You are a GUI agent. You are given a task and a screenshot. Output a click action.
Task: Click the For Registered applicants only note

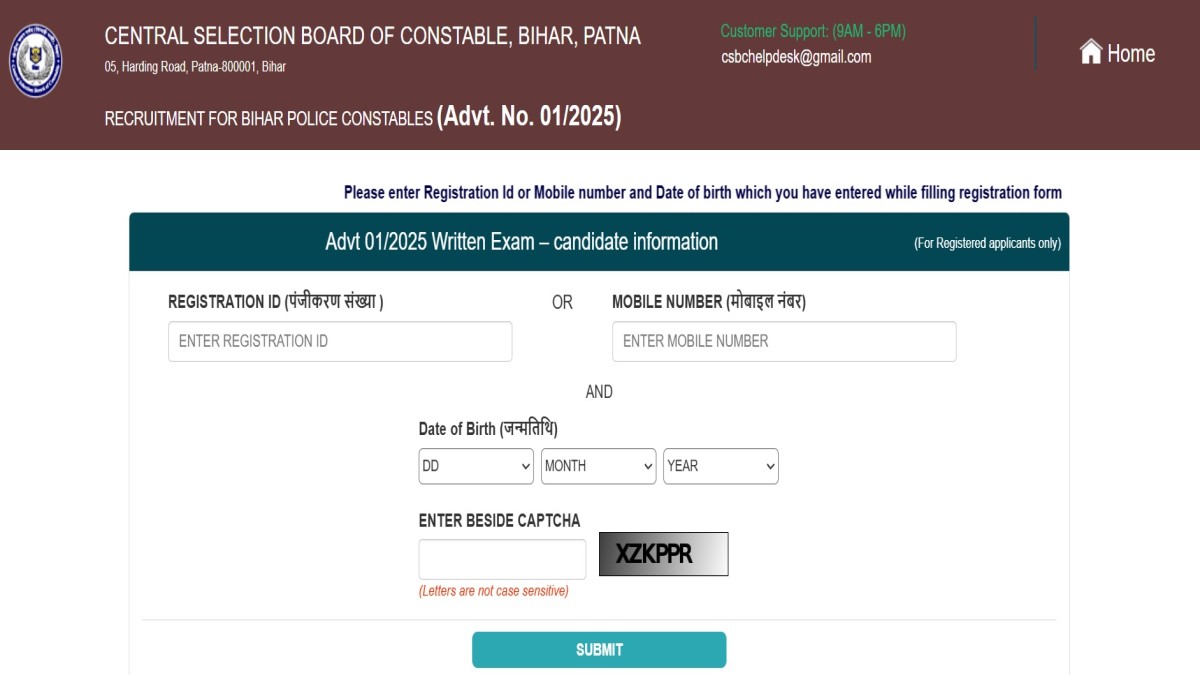pyautogui.click(x=987, y=243)
